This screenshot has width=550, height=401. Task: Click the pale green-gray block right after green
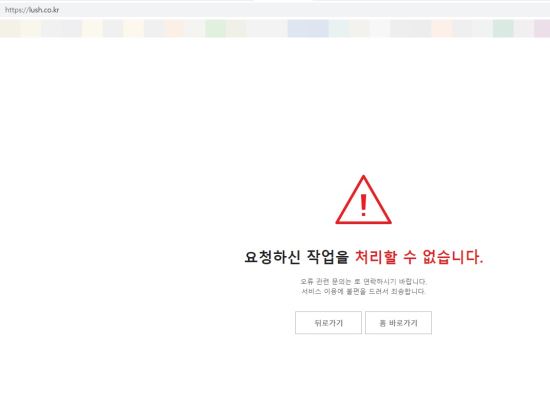click(236, 28)
